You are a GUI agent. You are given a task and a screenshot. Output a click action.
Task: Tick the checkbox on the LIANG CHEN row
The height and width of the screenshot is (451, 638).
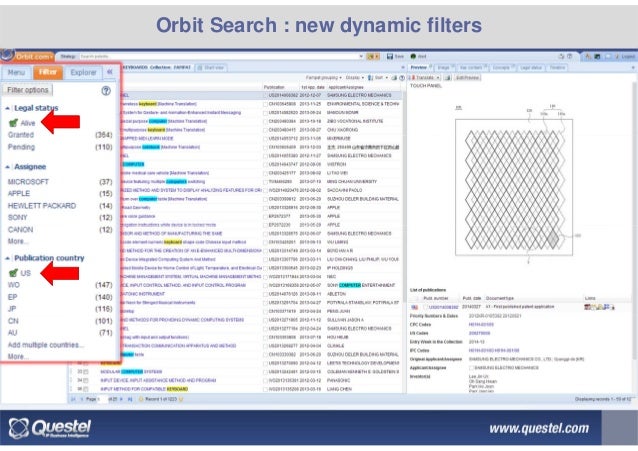(x=265, y=389)
